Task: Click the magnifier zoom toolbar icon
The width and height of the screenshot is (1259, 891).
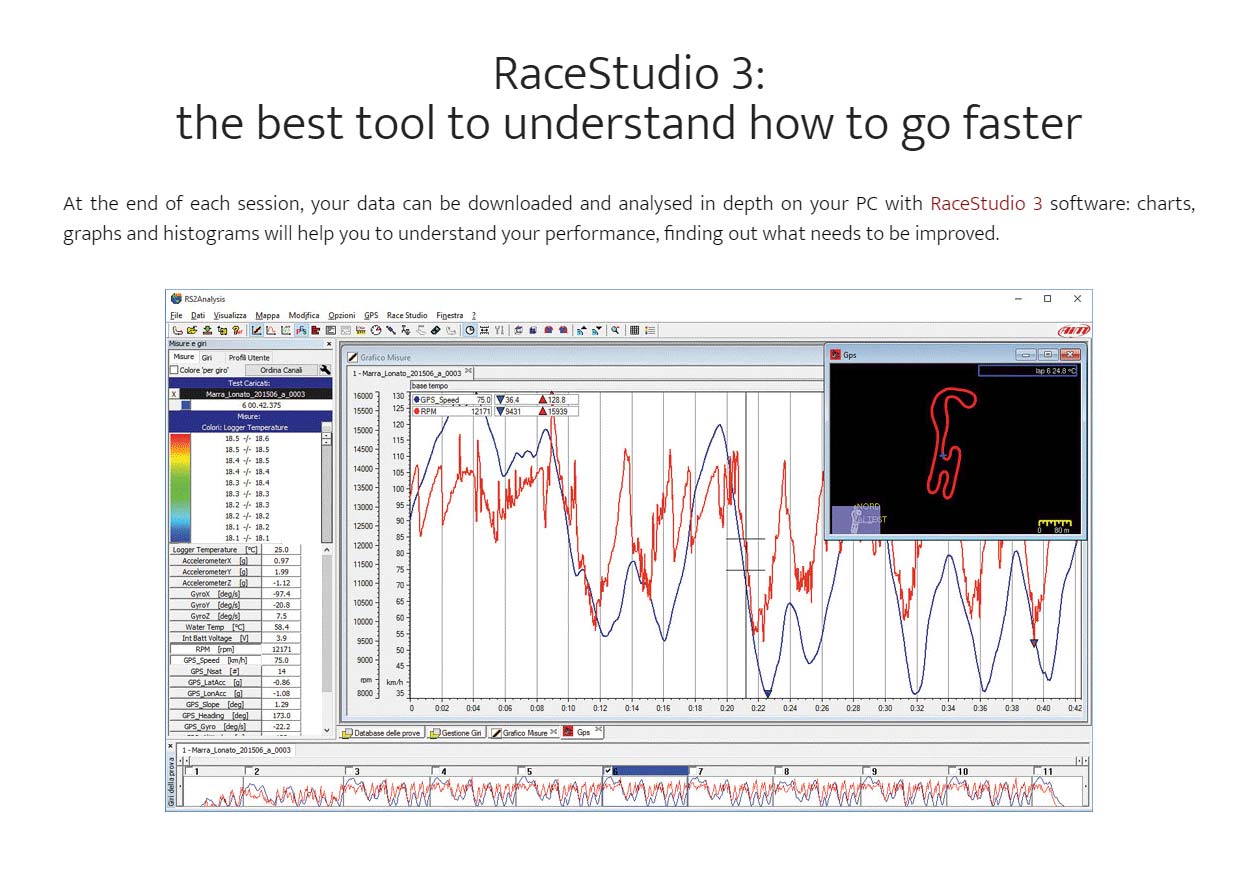Action: coord(615,330)
